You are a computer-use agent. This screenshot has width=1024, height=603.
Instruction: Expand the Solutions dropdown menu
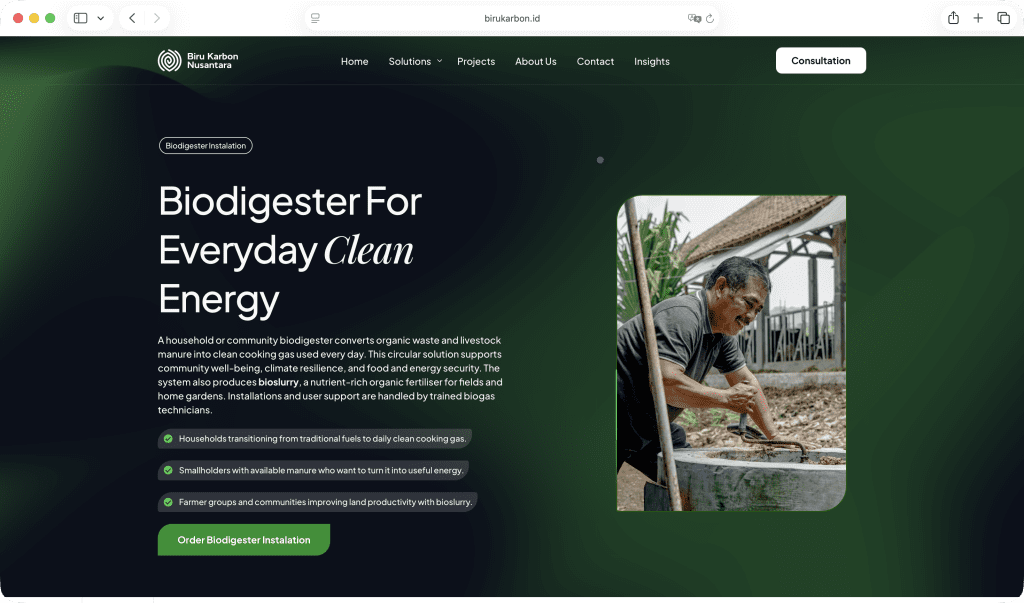click(415, 61)
